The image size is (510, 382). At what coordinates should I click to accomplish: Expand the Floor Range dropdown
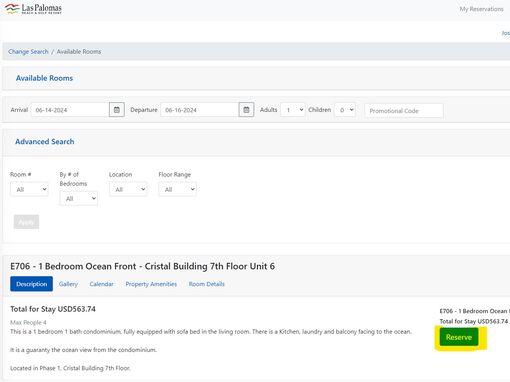(x=177, y=189)
